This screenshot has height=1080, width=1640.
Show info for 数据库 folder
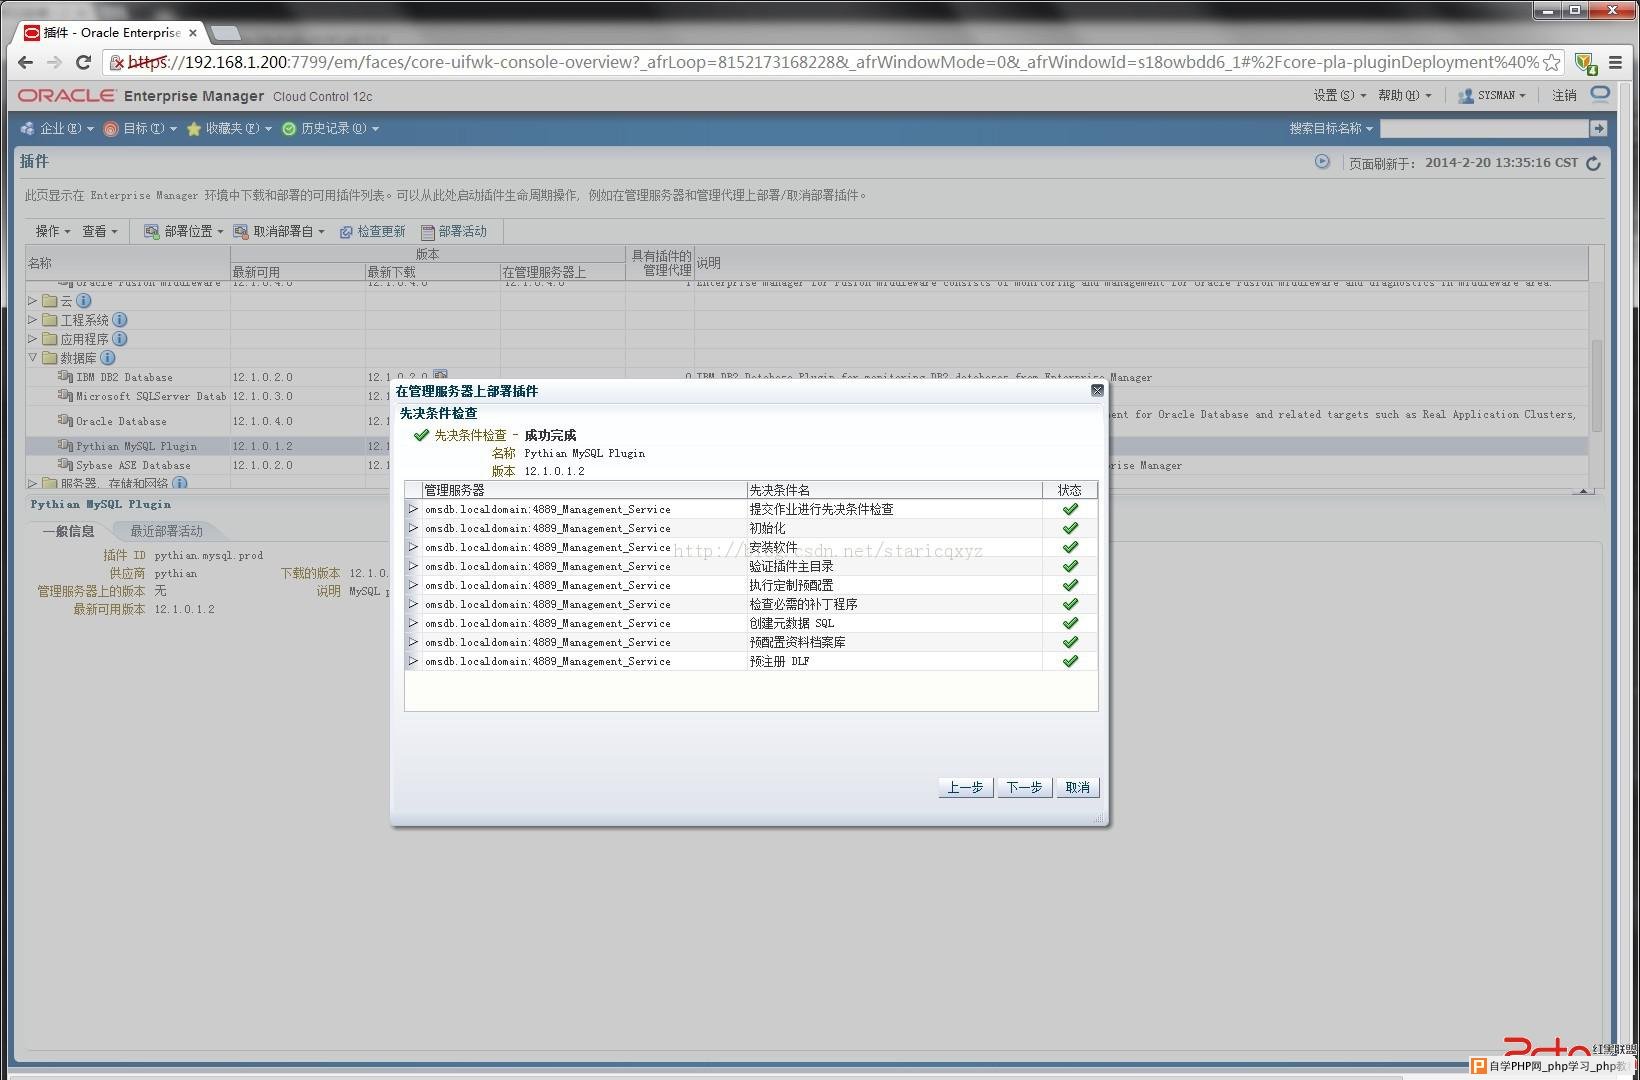pos(108,358)
